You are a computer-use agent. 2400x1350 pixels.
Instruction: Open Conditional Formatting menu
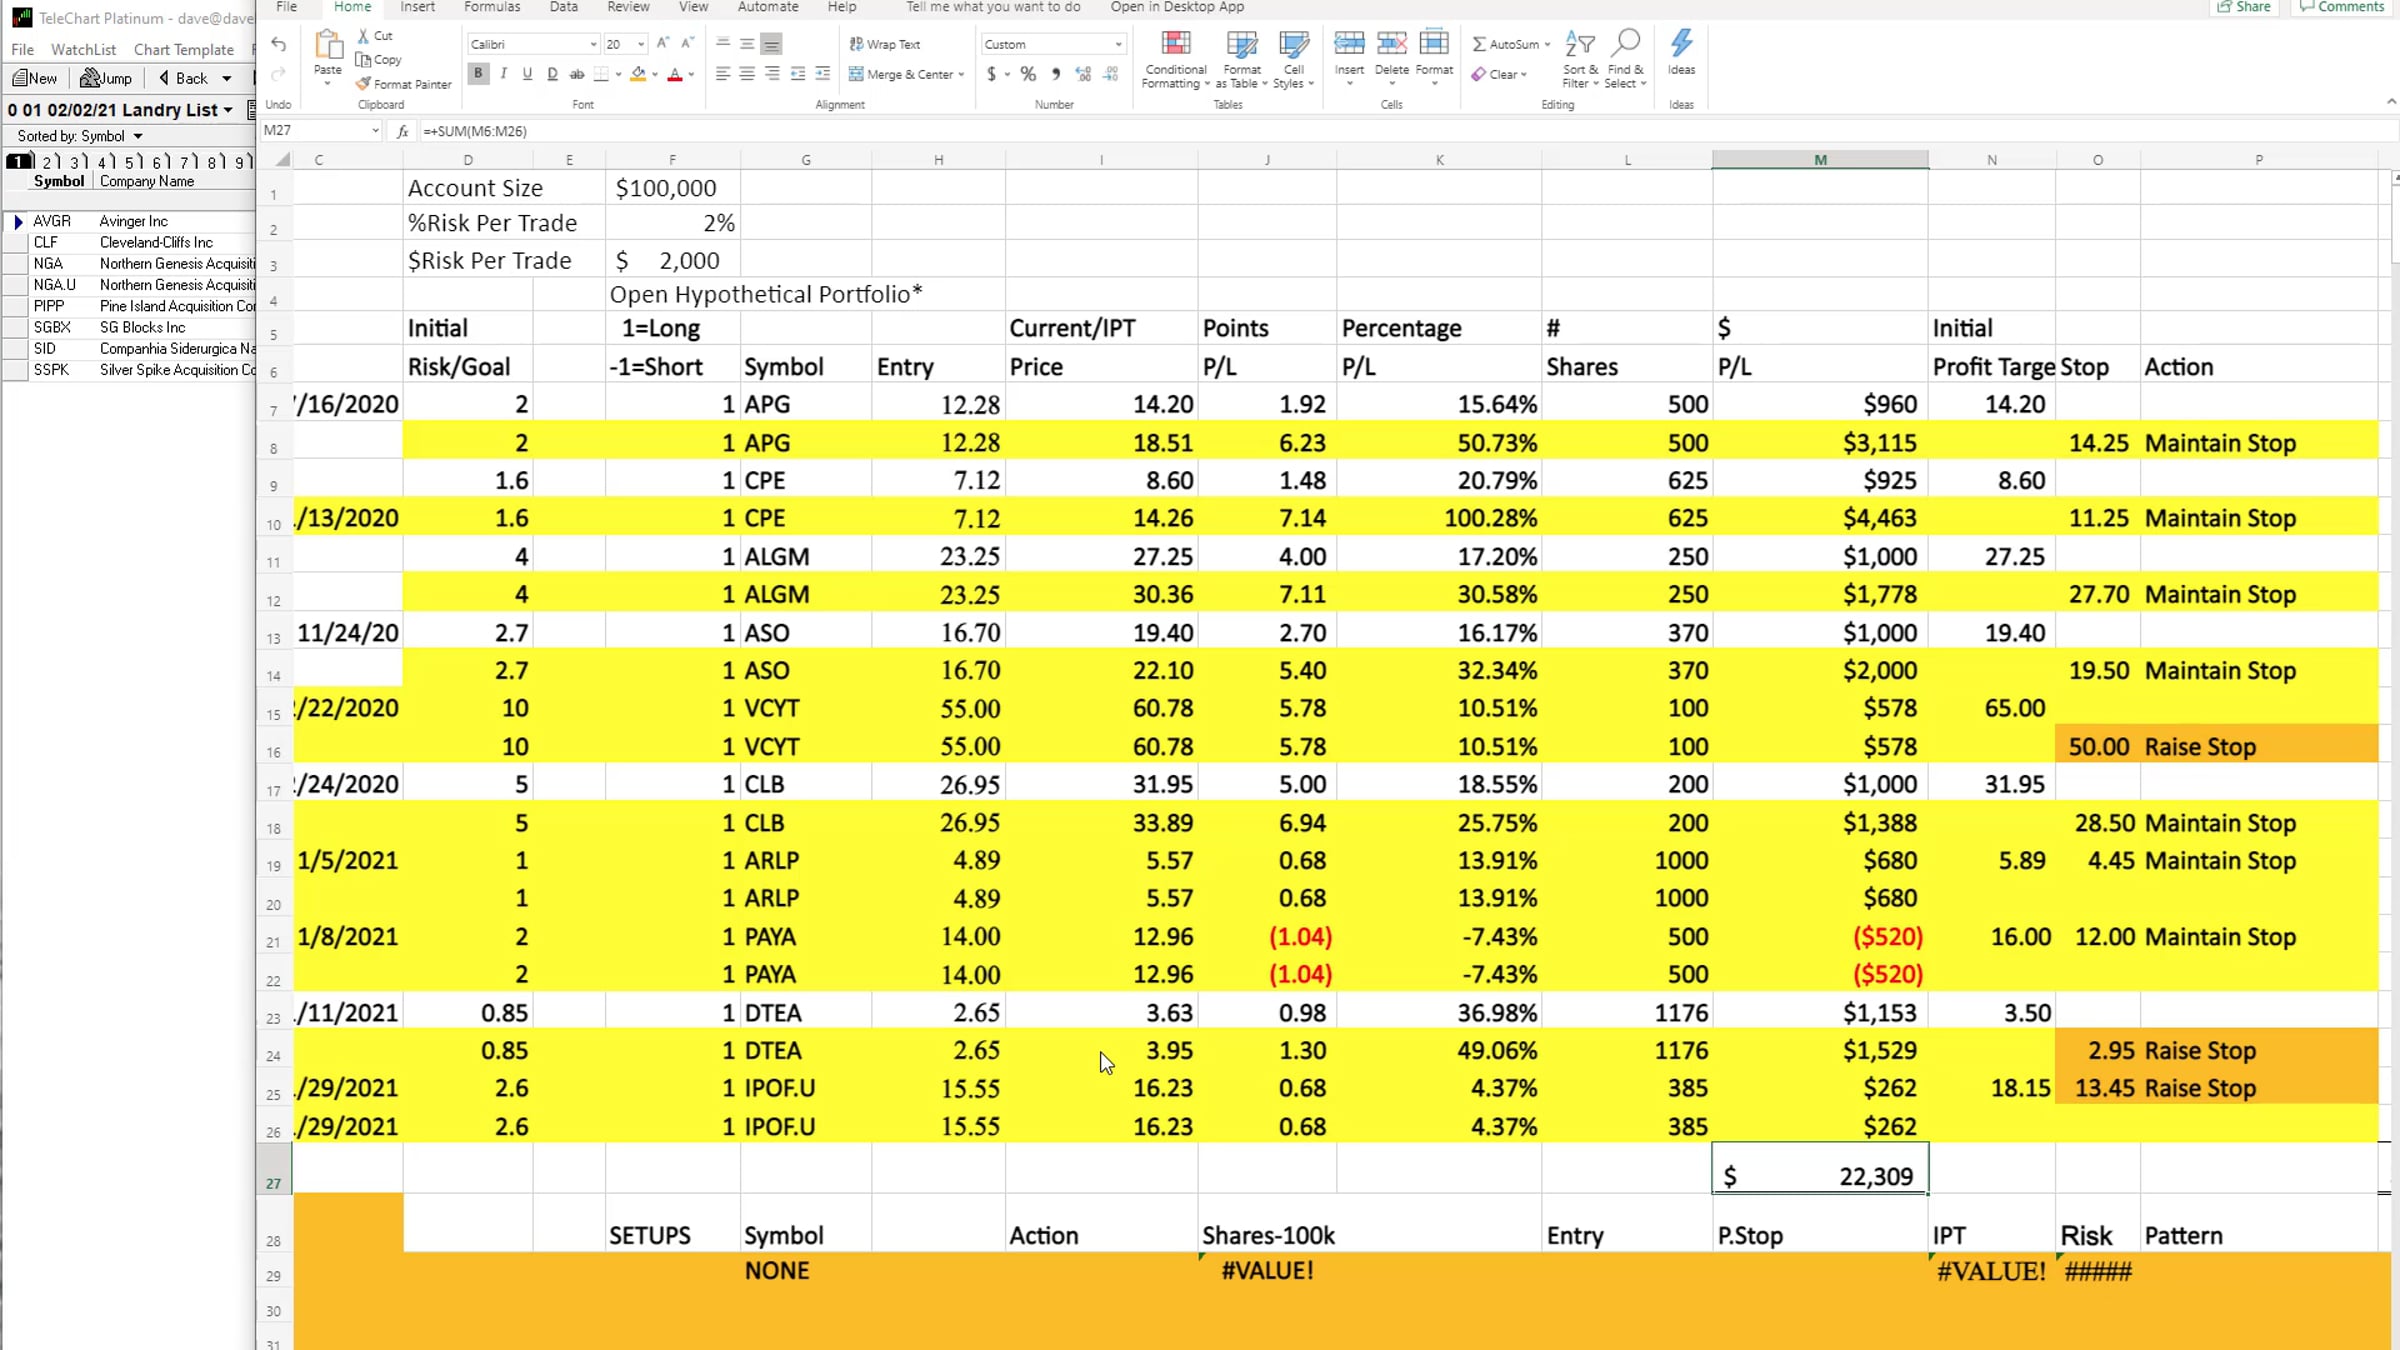point(1176,58)
